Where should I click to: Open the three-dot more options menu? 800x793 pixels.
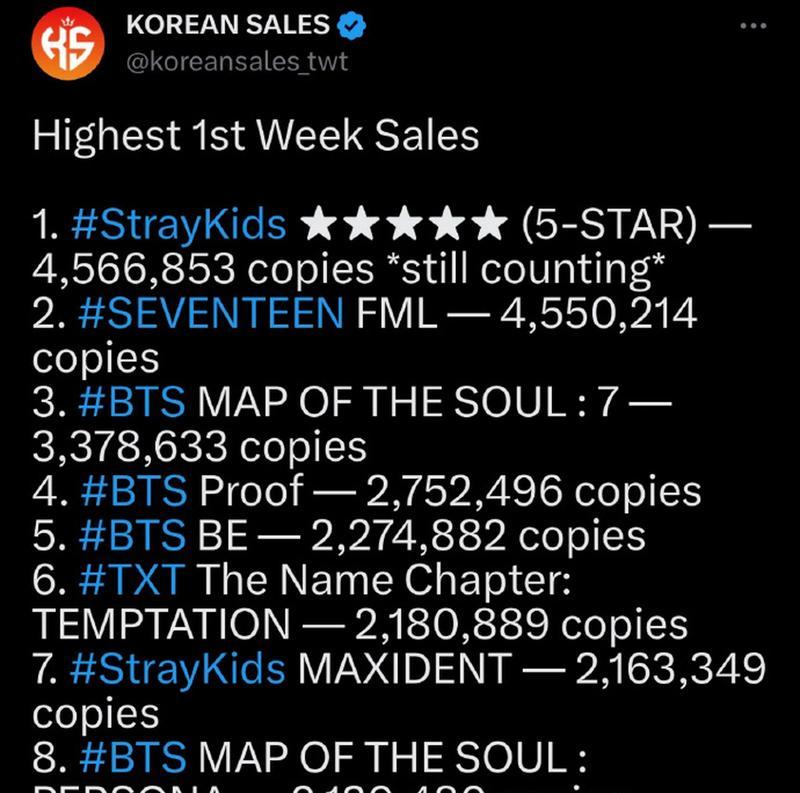point(753,26)
